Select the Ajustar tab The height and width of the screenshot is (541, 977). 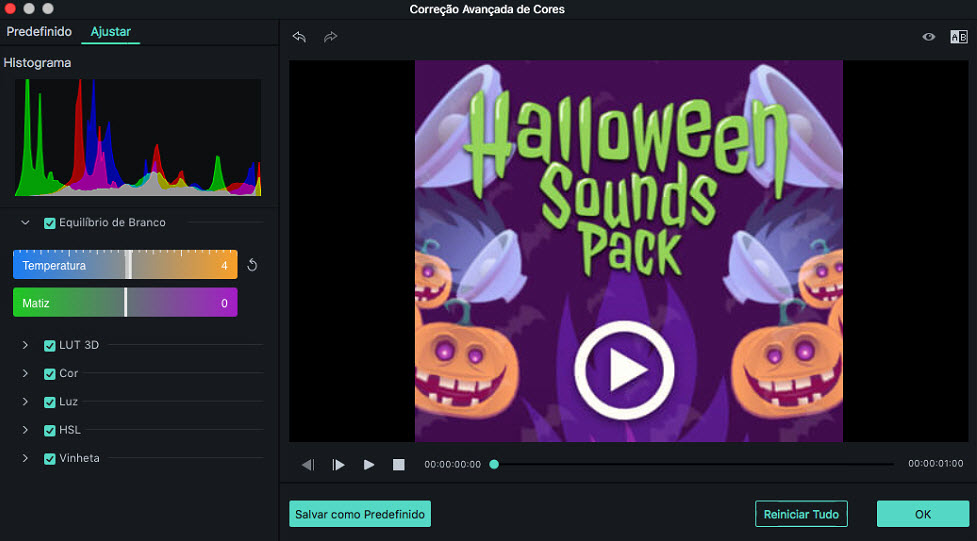point(110,31)
